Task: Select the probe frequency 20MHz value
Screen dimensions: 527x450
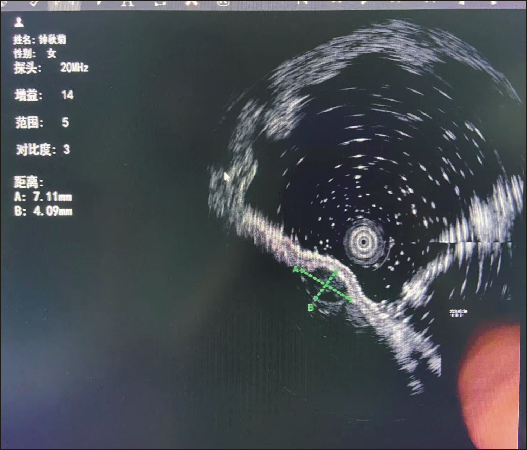Action: (x=74, y=68)
